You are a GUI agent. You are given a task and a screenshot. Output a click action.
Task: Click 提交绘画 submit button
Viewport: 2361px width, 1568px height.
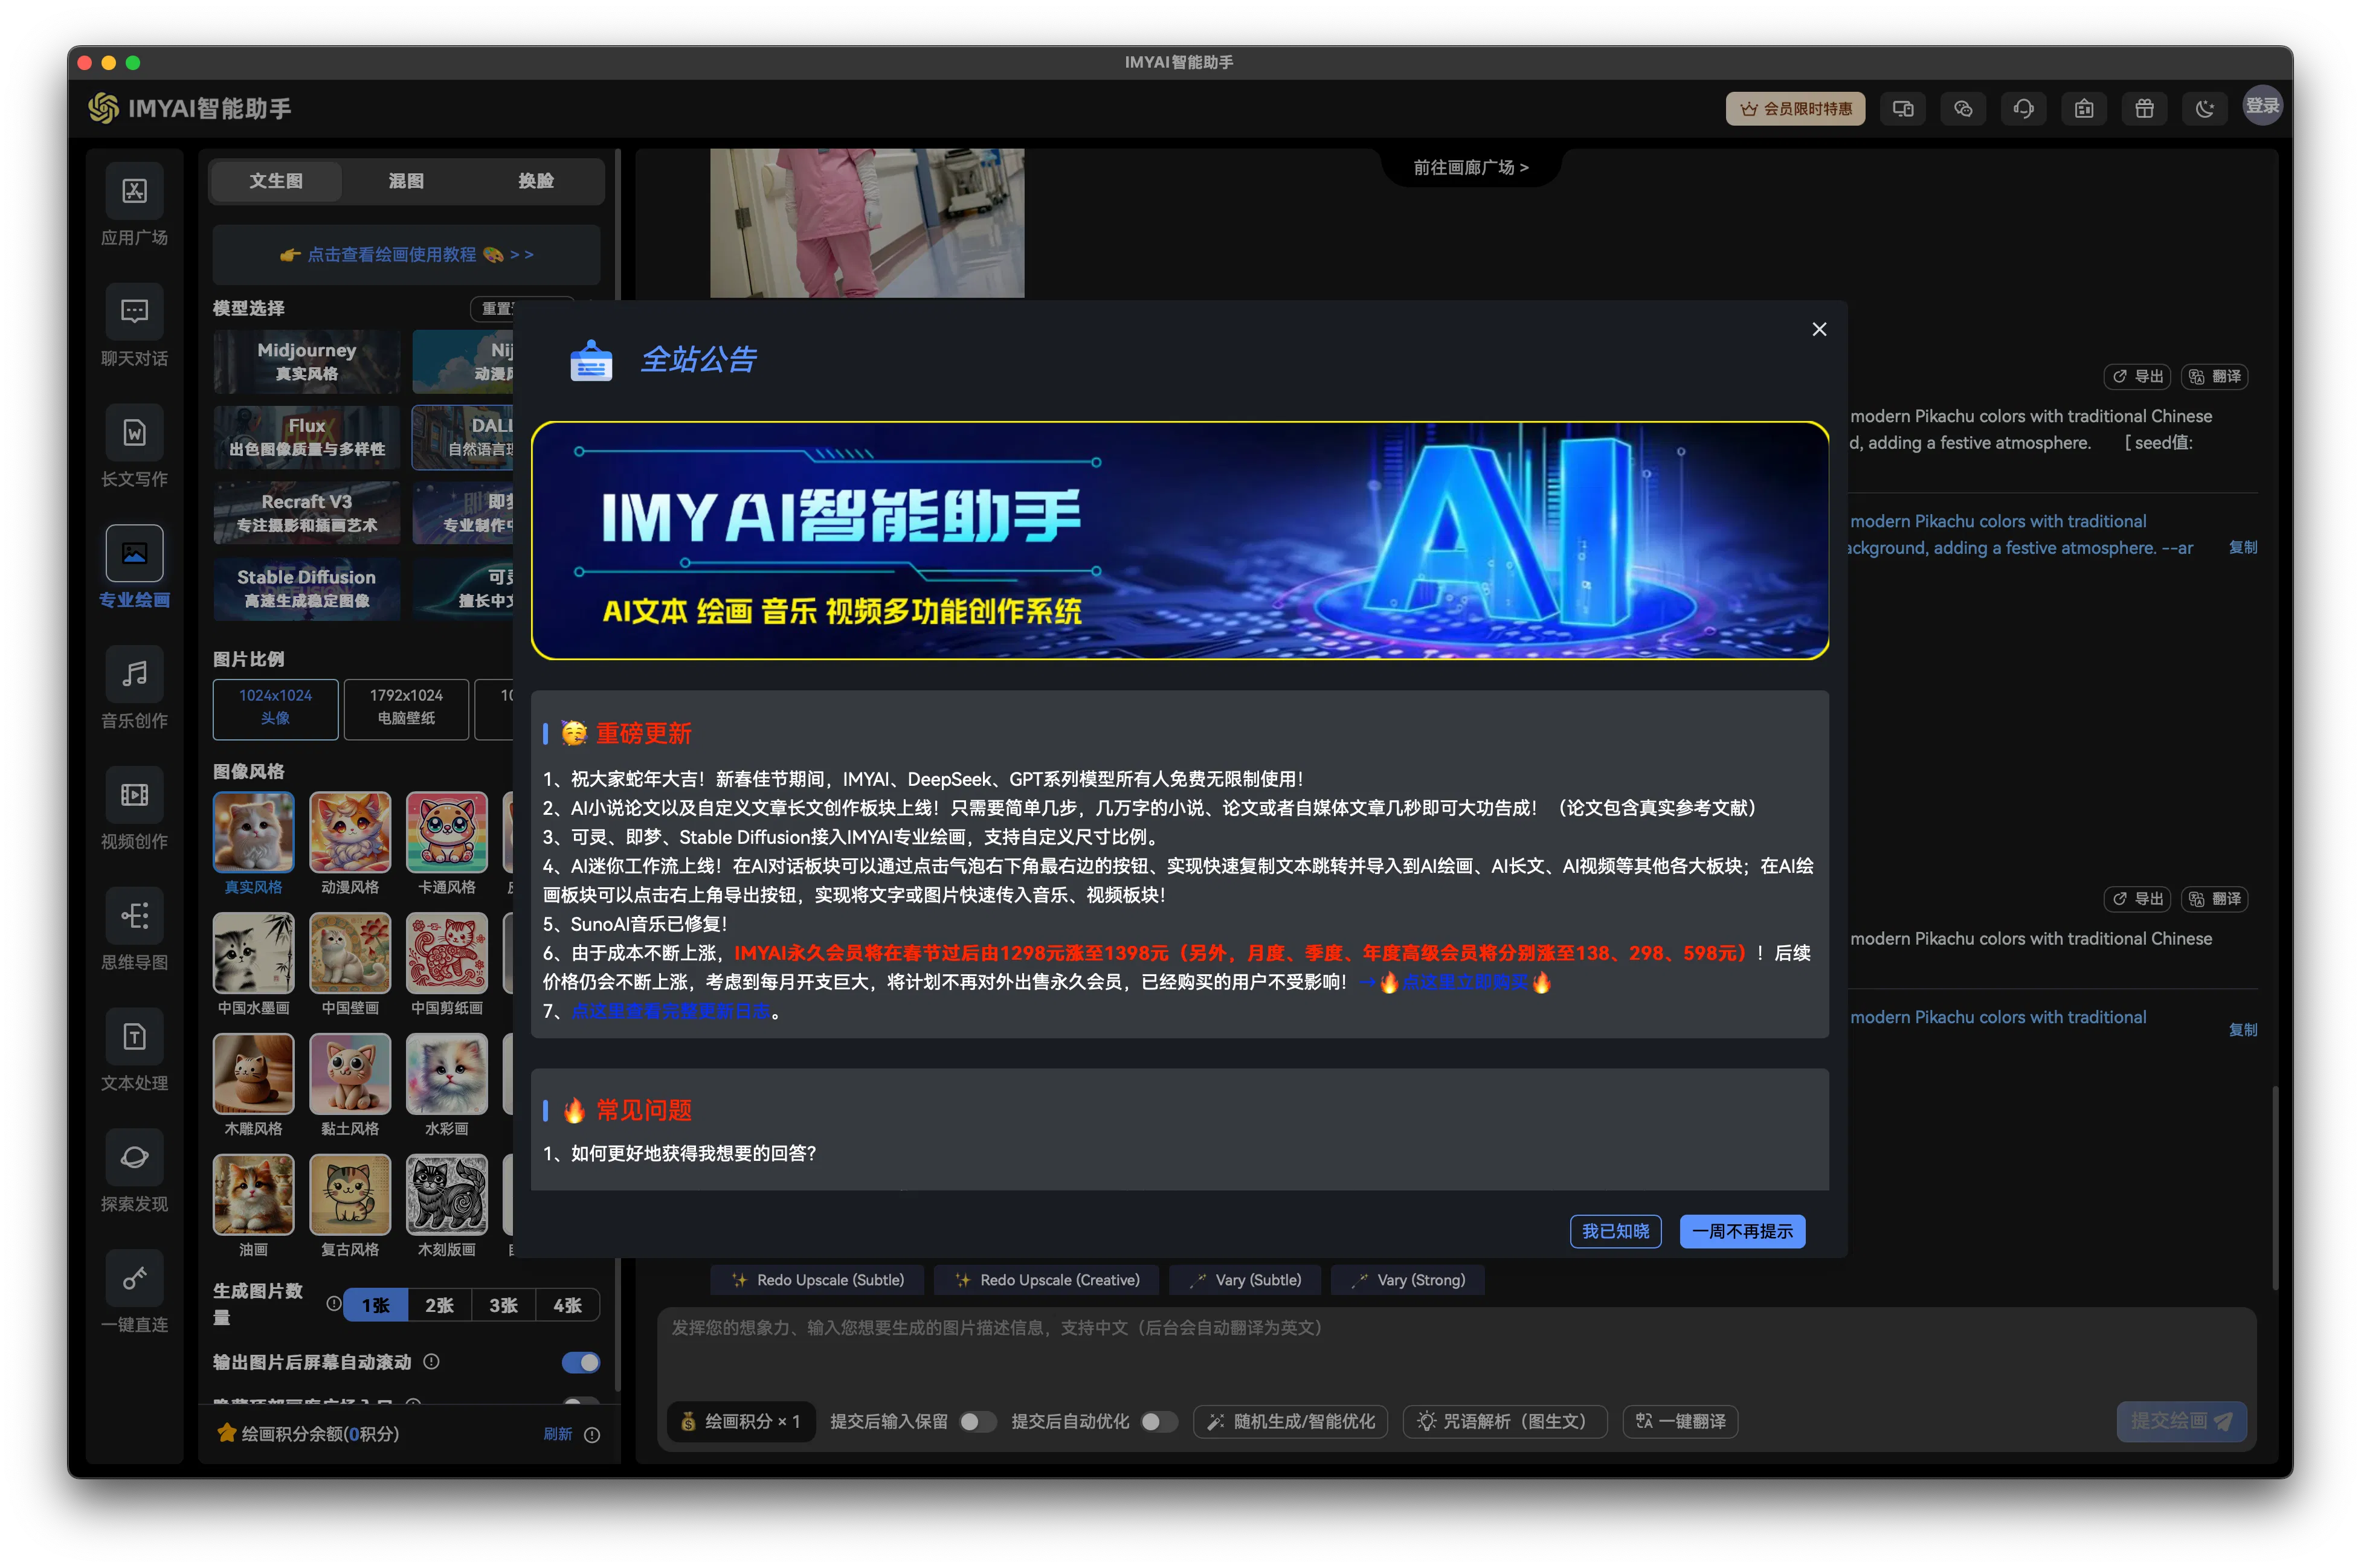pos(2181,1421)
